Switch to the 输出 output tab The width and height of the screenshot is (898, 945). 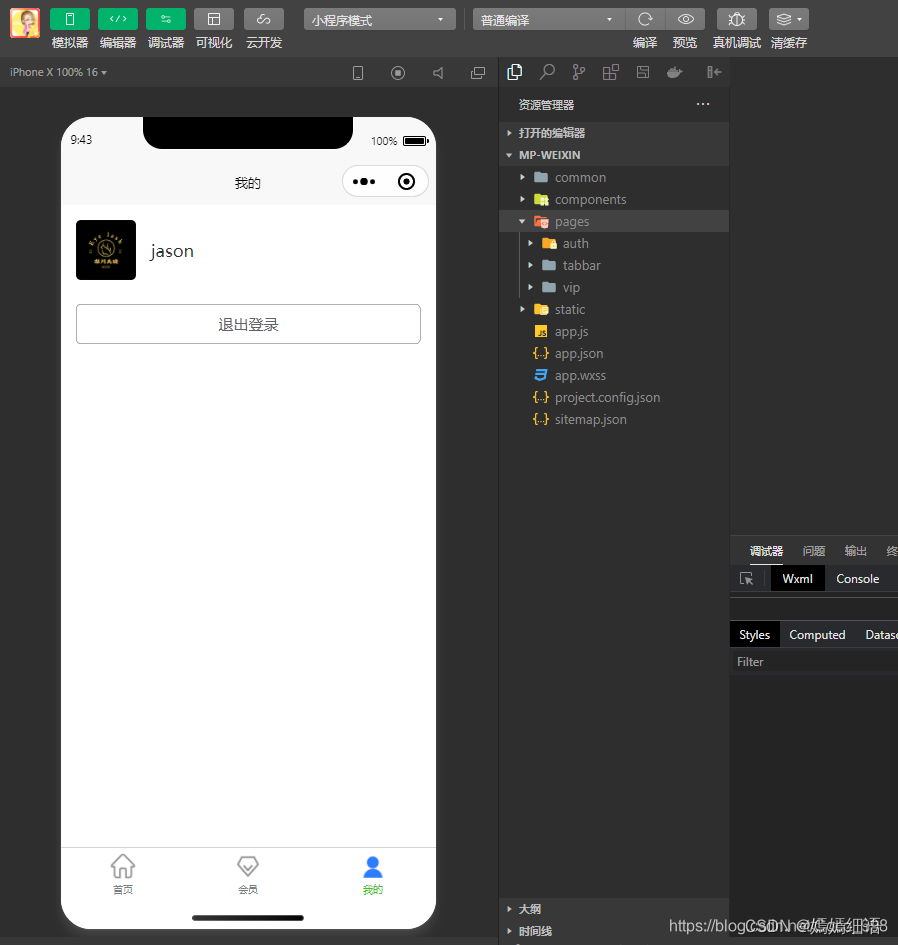coord(855,551)
